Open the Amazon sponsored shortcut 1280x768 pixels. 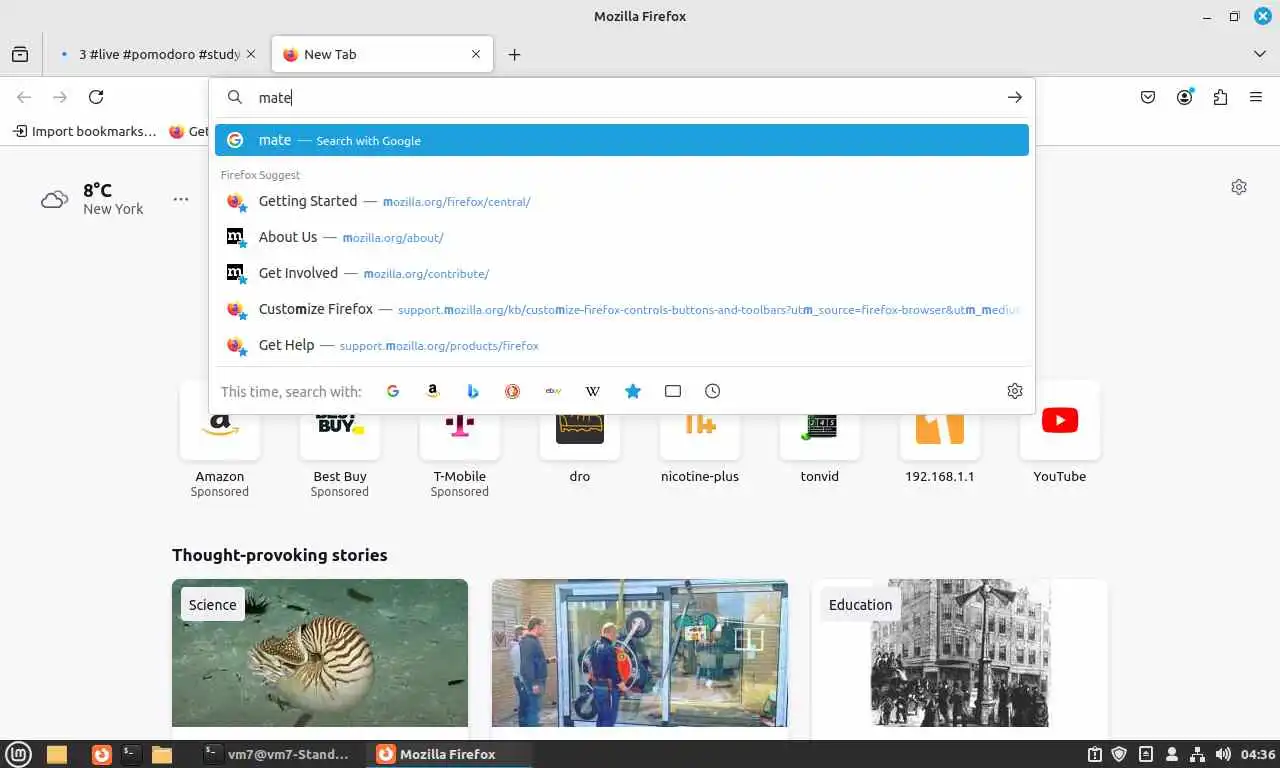click(x=220, y=440)
